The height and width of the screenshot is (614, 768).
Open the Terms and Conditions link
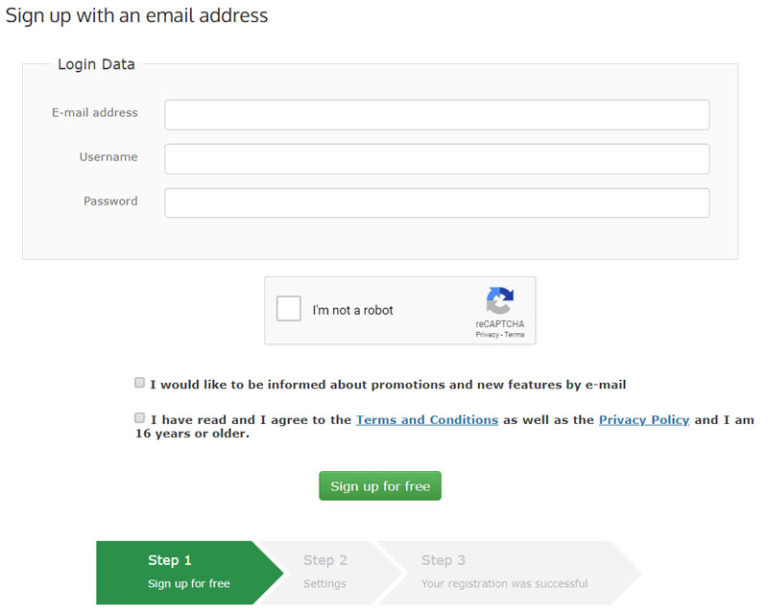427,420
